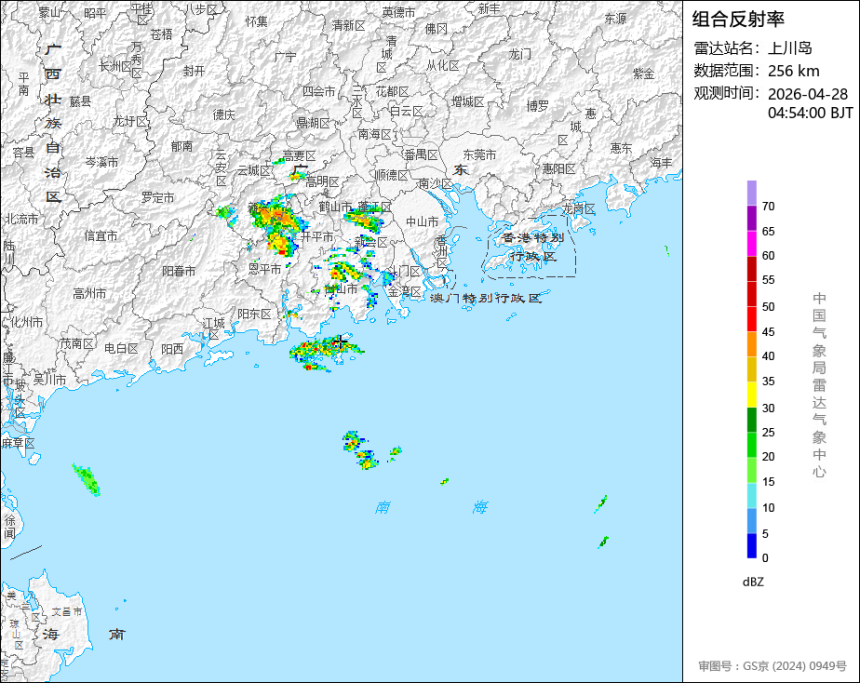Click the 罗定市 map label
This screenshot has width=860, height=683.
pos(158,197)
